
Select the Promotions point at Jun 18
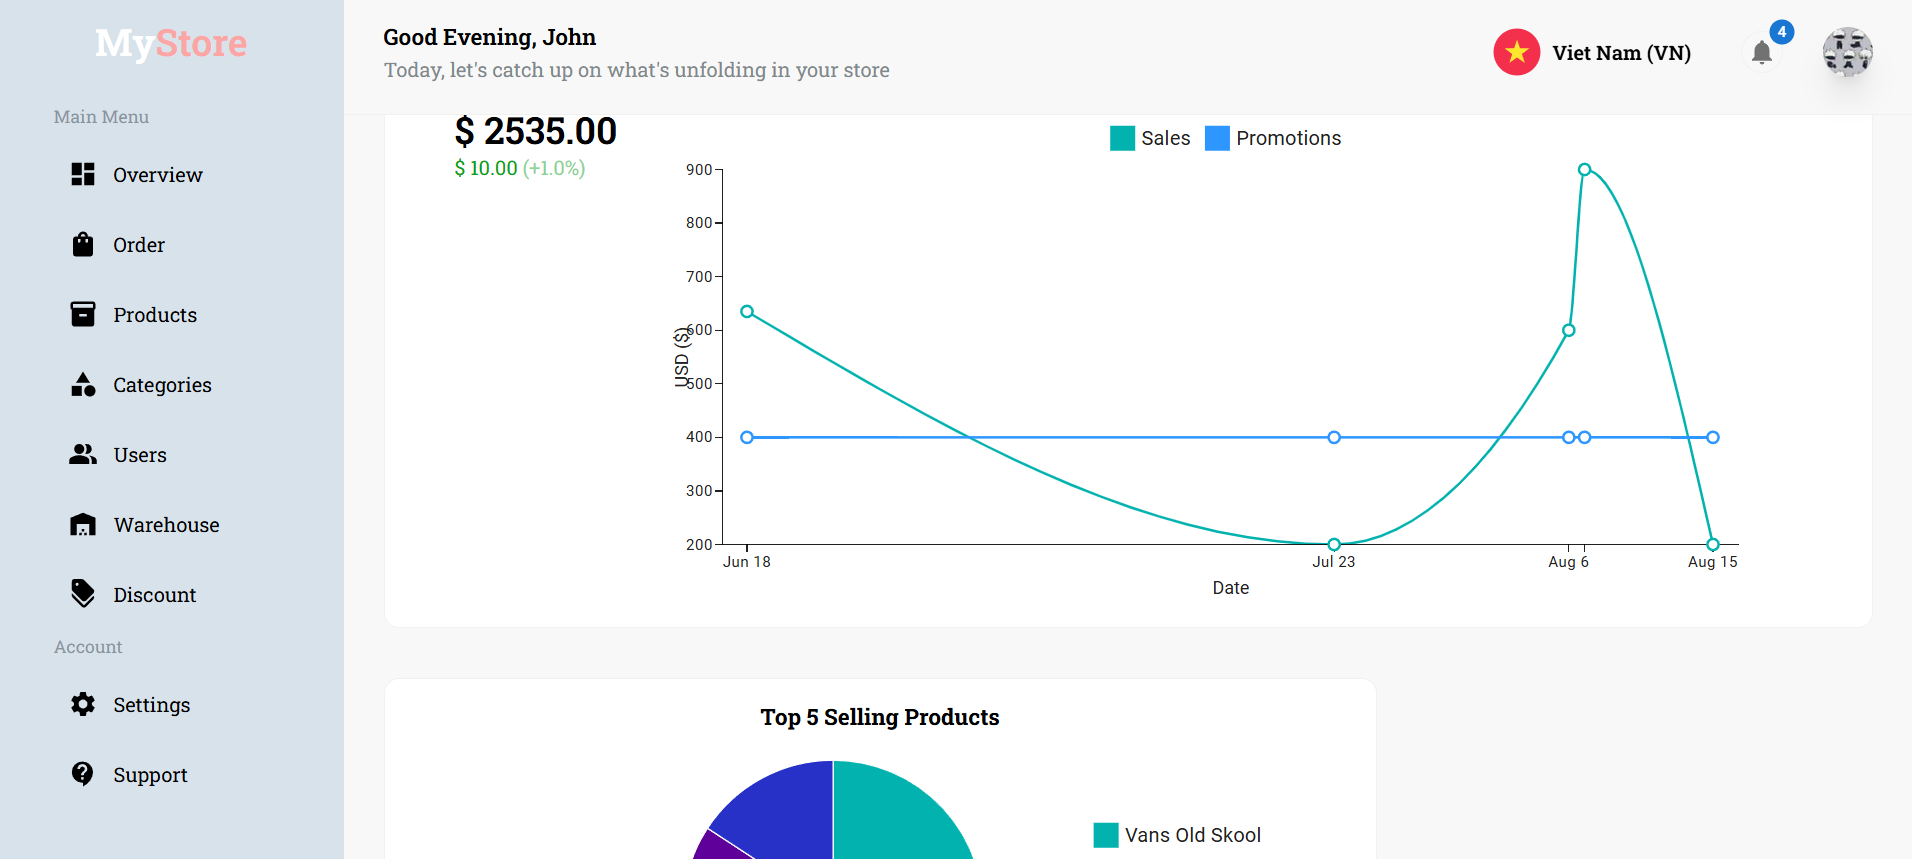[747, 437]
